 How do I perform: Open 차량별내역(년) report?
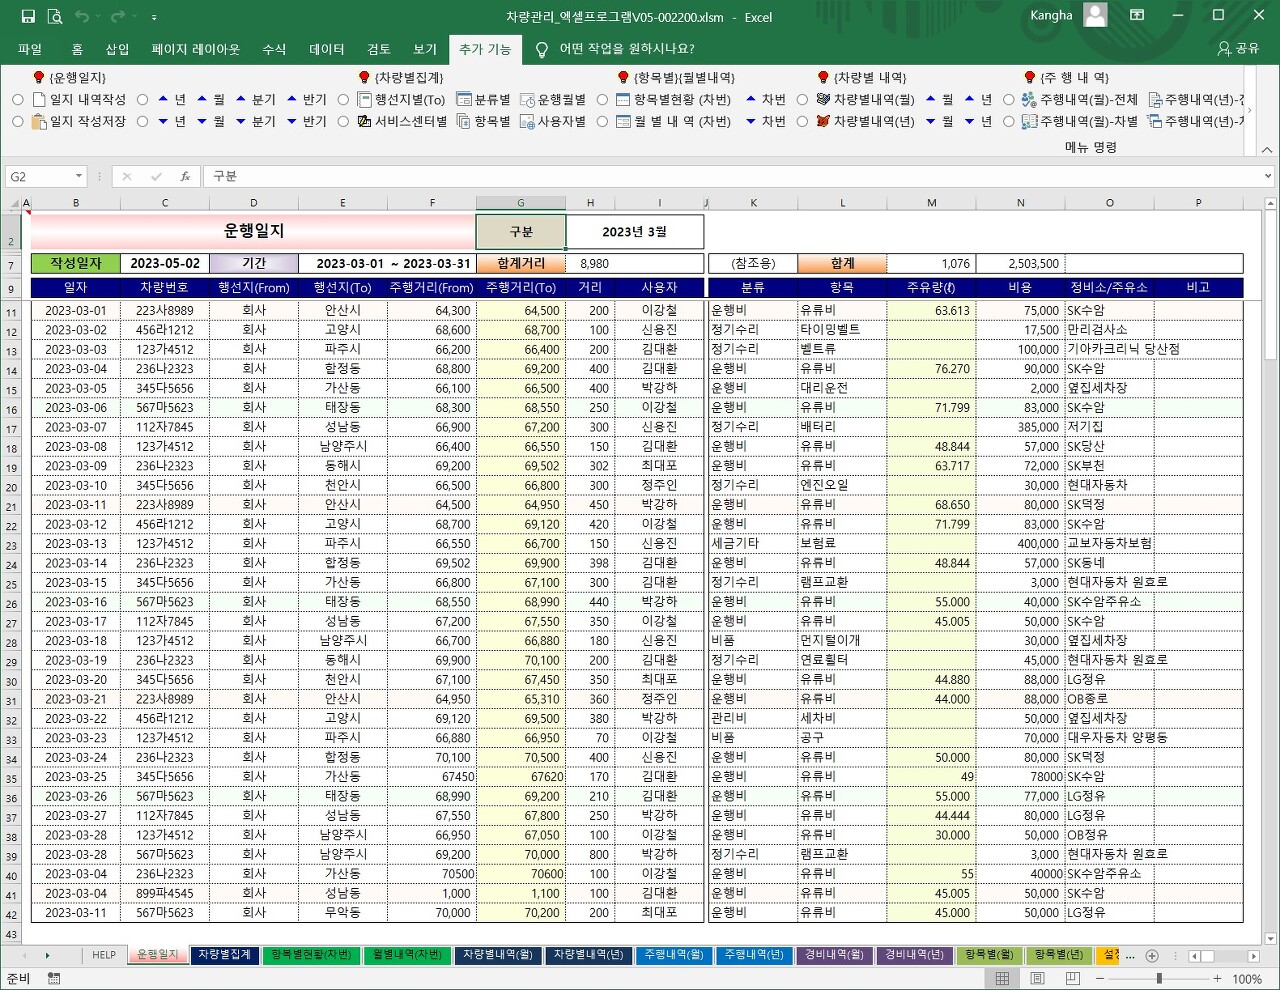pyautogui.click(x=865, y=121)
